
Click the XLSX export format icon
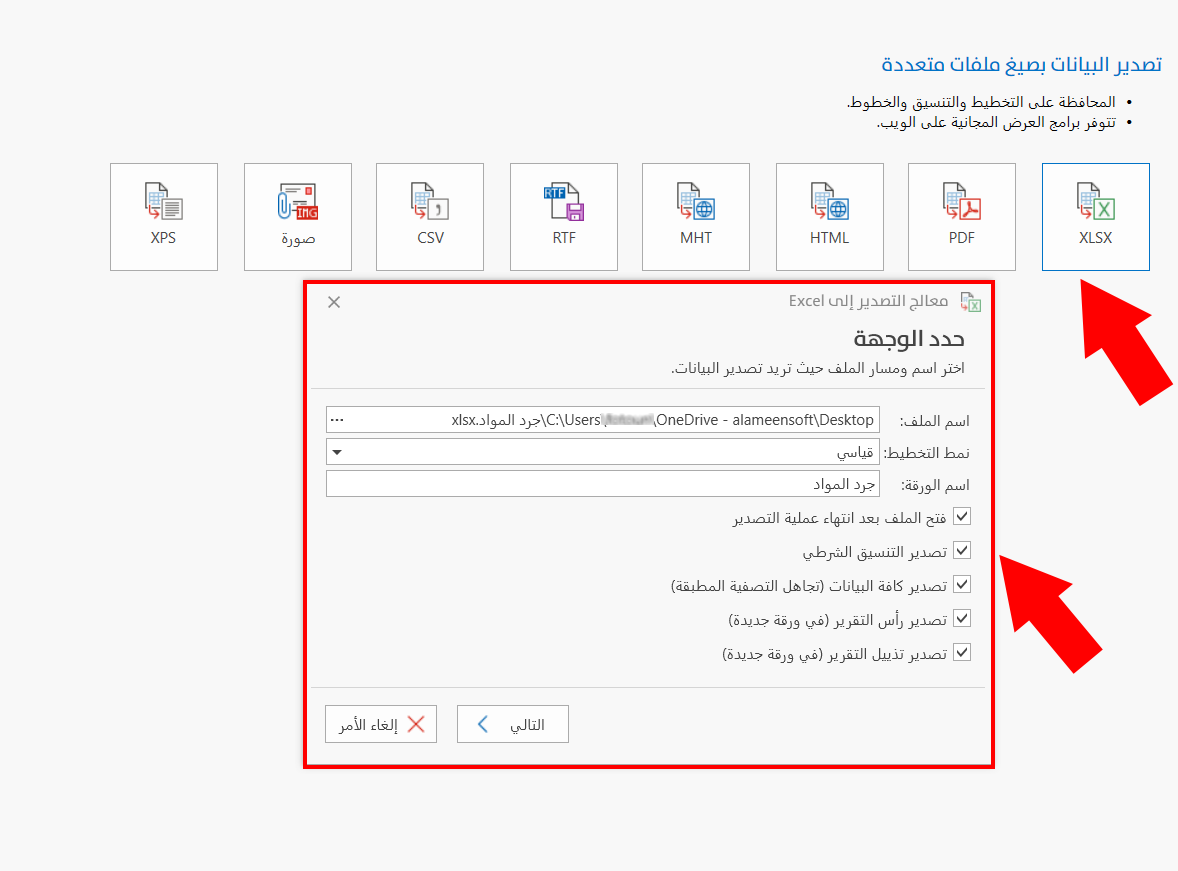point(1095,216)
